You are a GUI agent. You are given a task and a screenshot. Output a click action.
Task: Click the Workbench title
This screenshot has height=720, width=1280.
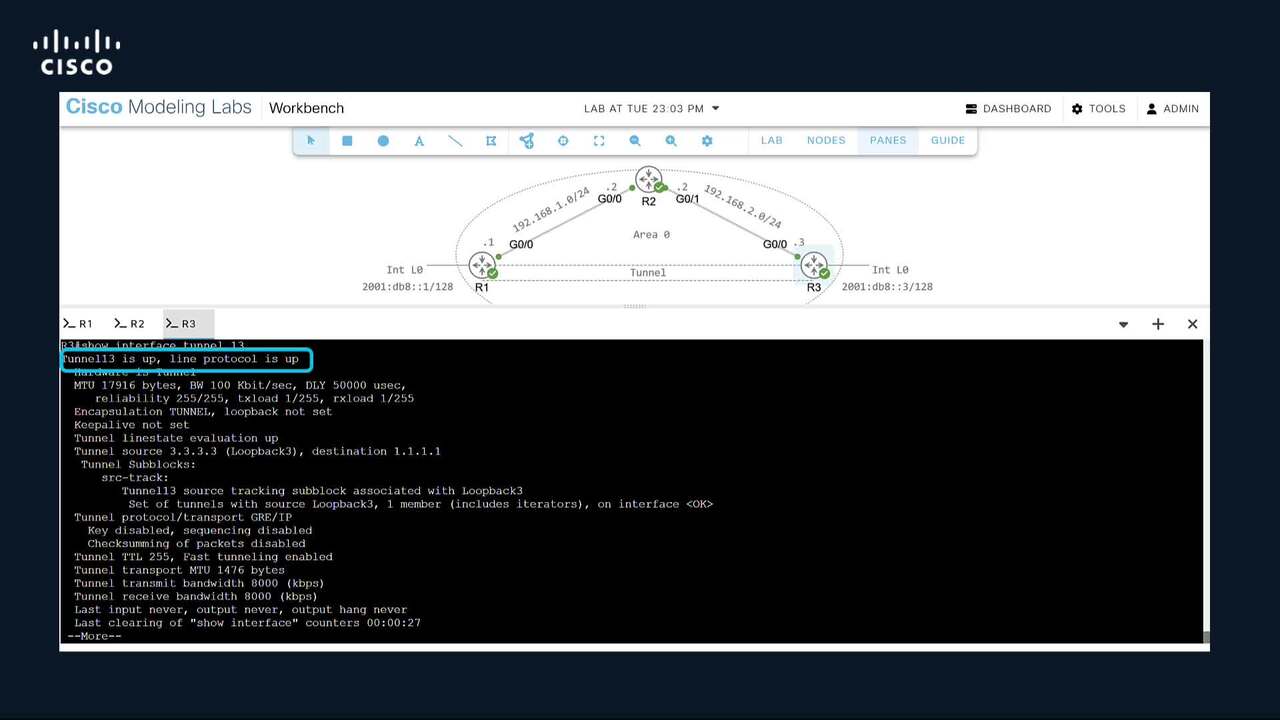306,108
